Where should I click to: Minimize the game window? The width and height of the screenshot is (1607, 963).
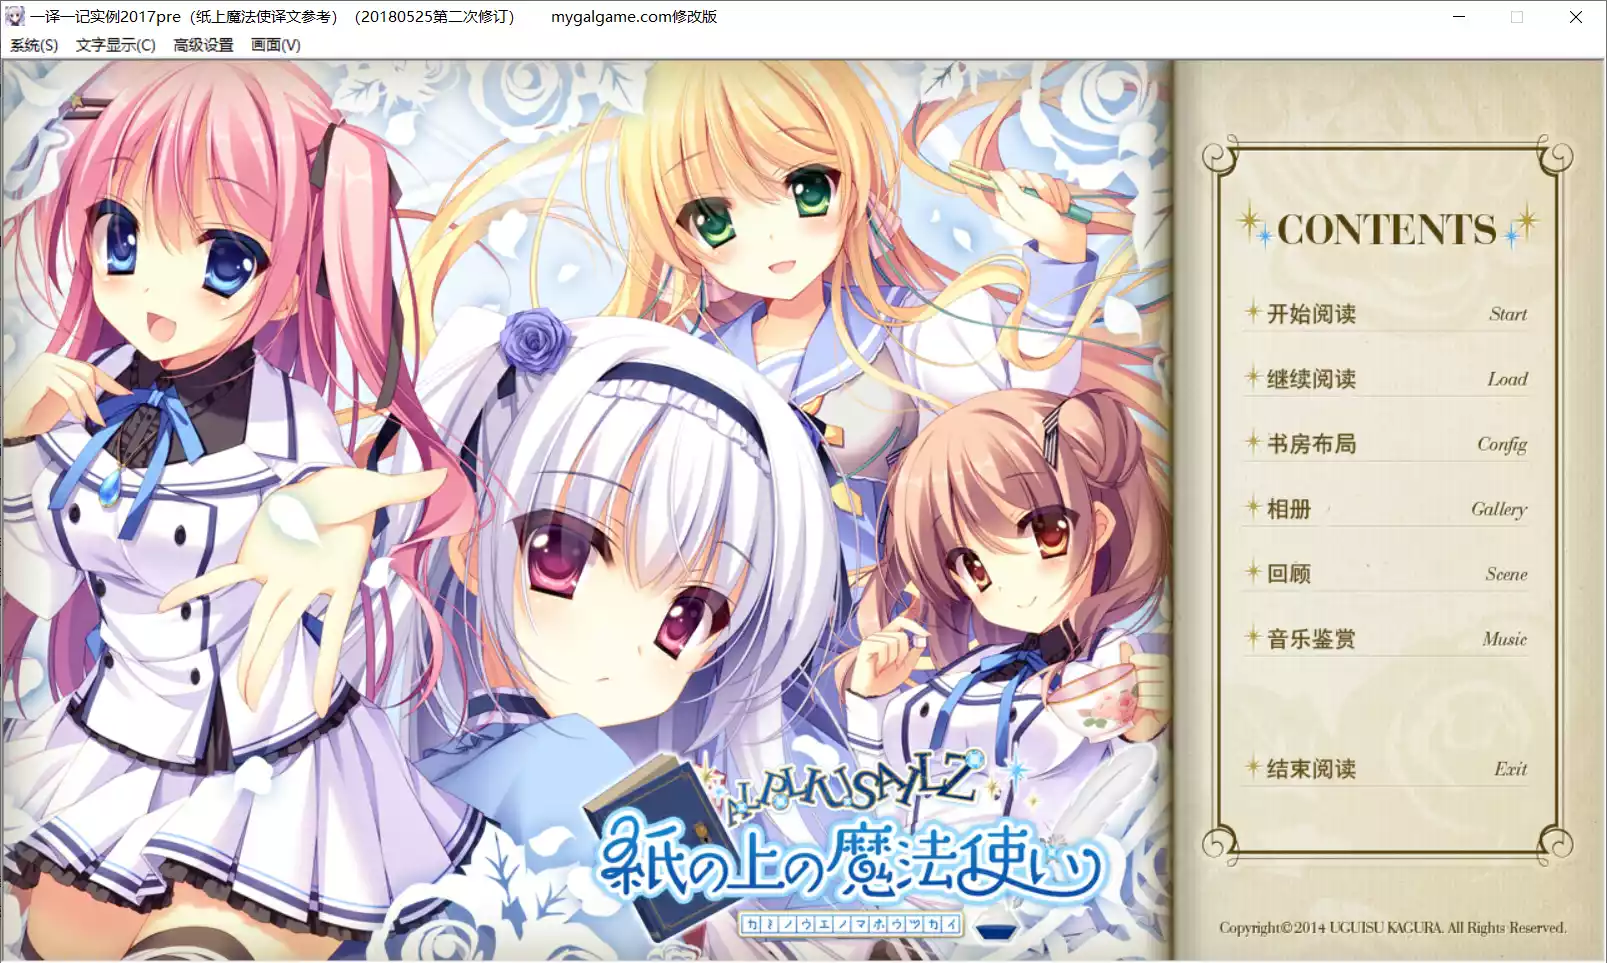pyautogui.click(x=1459, y=17)
